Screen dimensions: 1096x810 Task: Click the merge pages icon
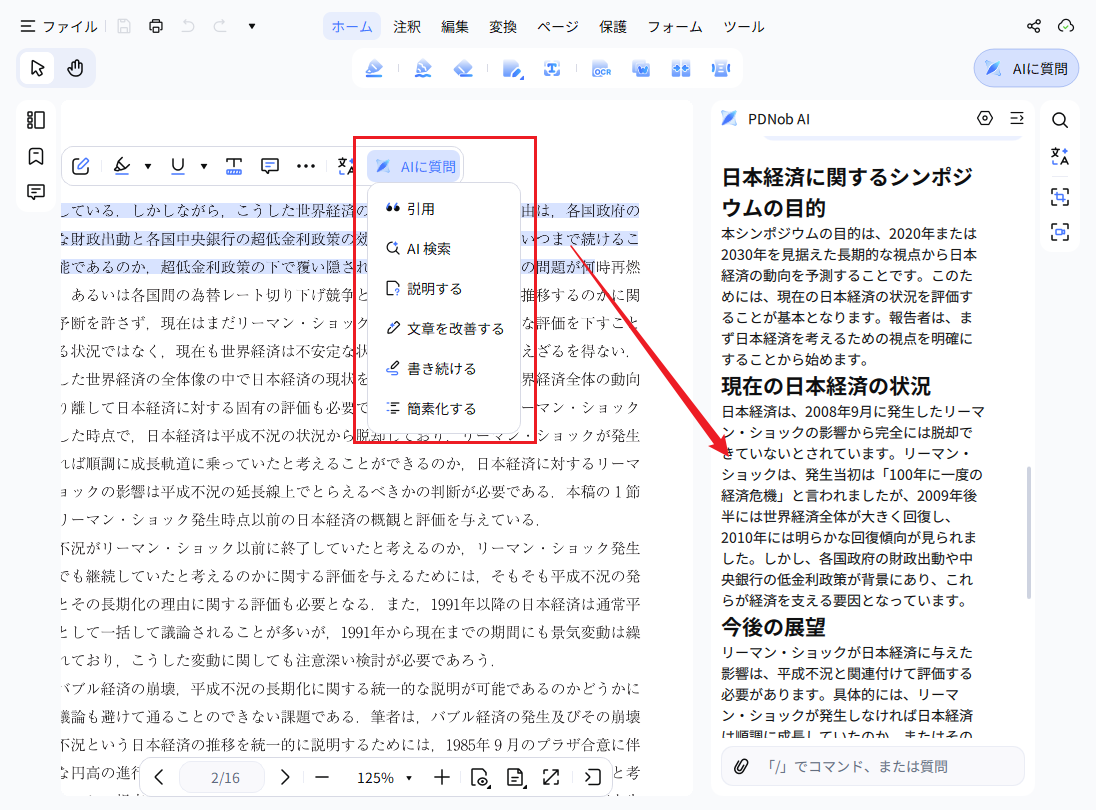681,68
